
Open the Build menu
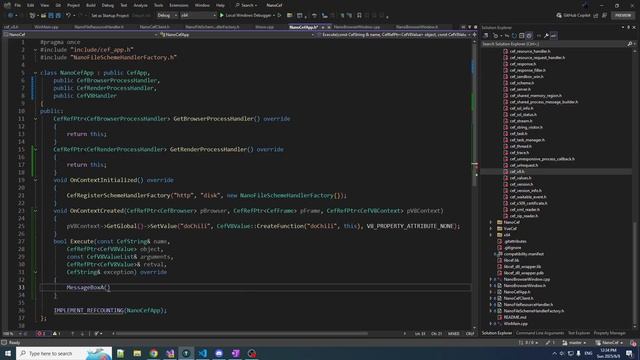click(91, 5)
